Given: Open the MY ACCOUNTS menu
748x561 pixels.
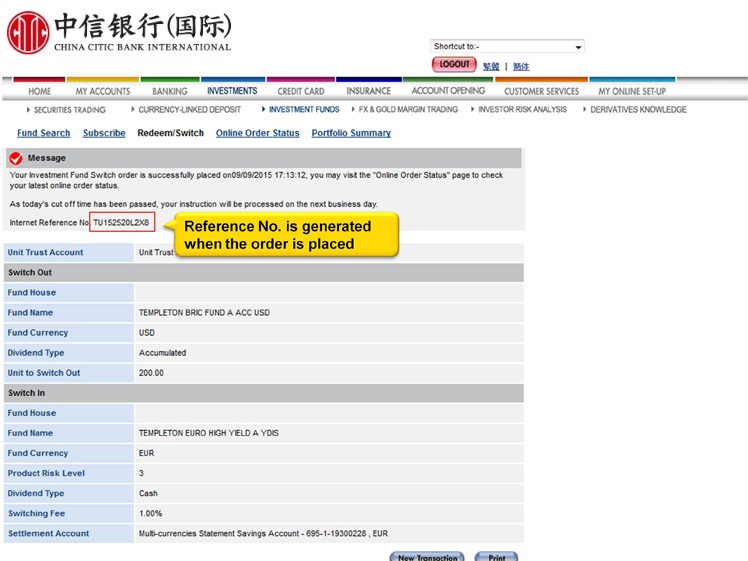Looking at the screenshot, I should (103, 91).
